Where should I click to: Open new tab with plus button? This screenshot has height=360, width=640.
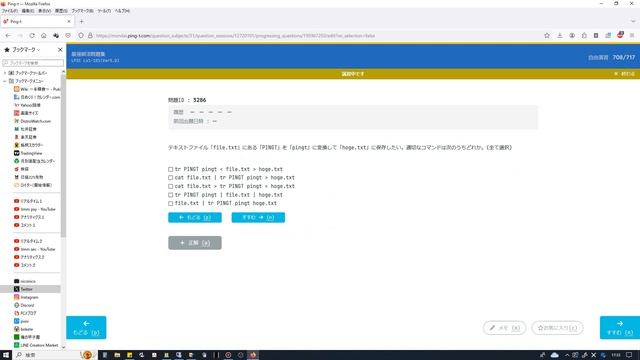(x=81, y=21)
